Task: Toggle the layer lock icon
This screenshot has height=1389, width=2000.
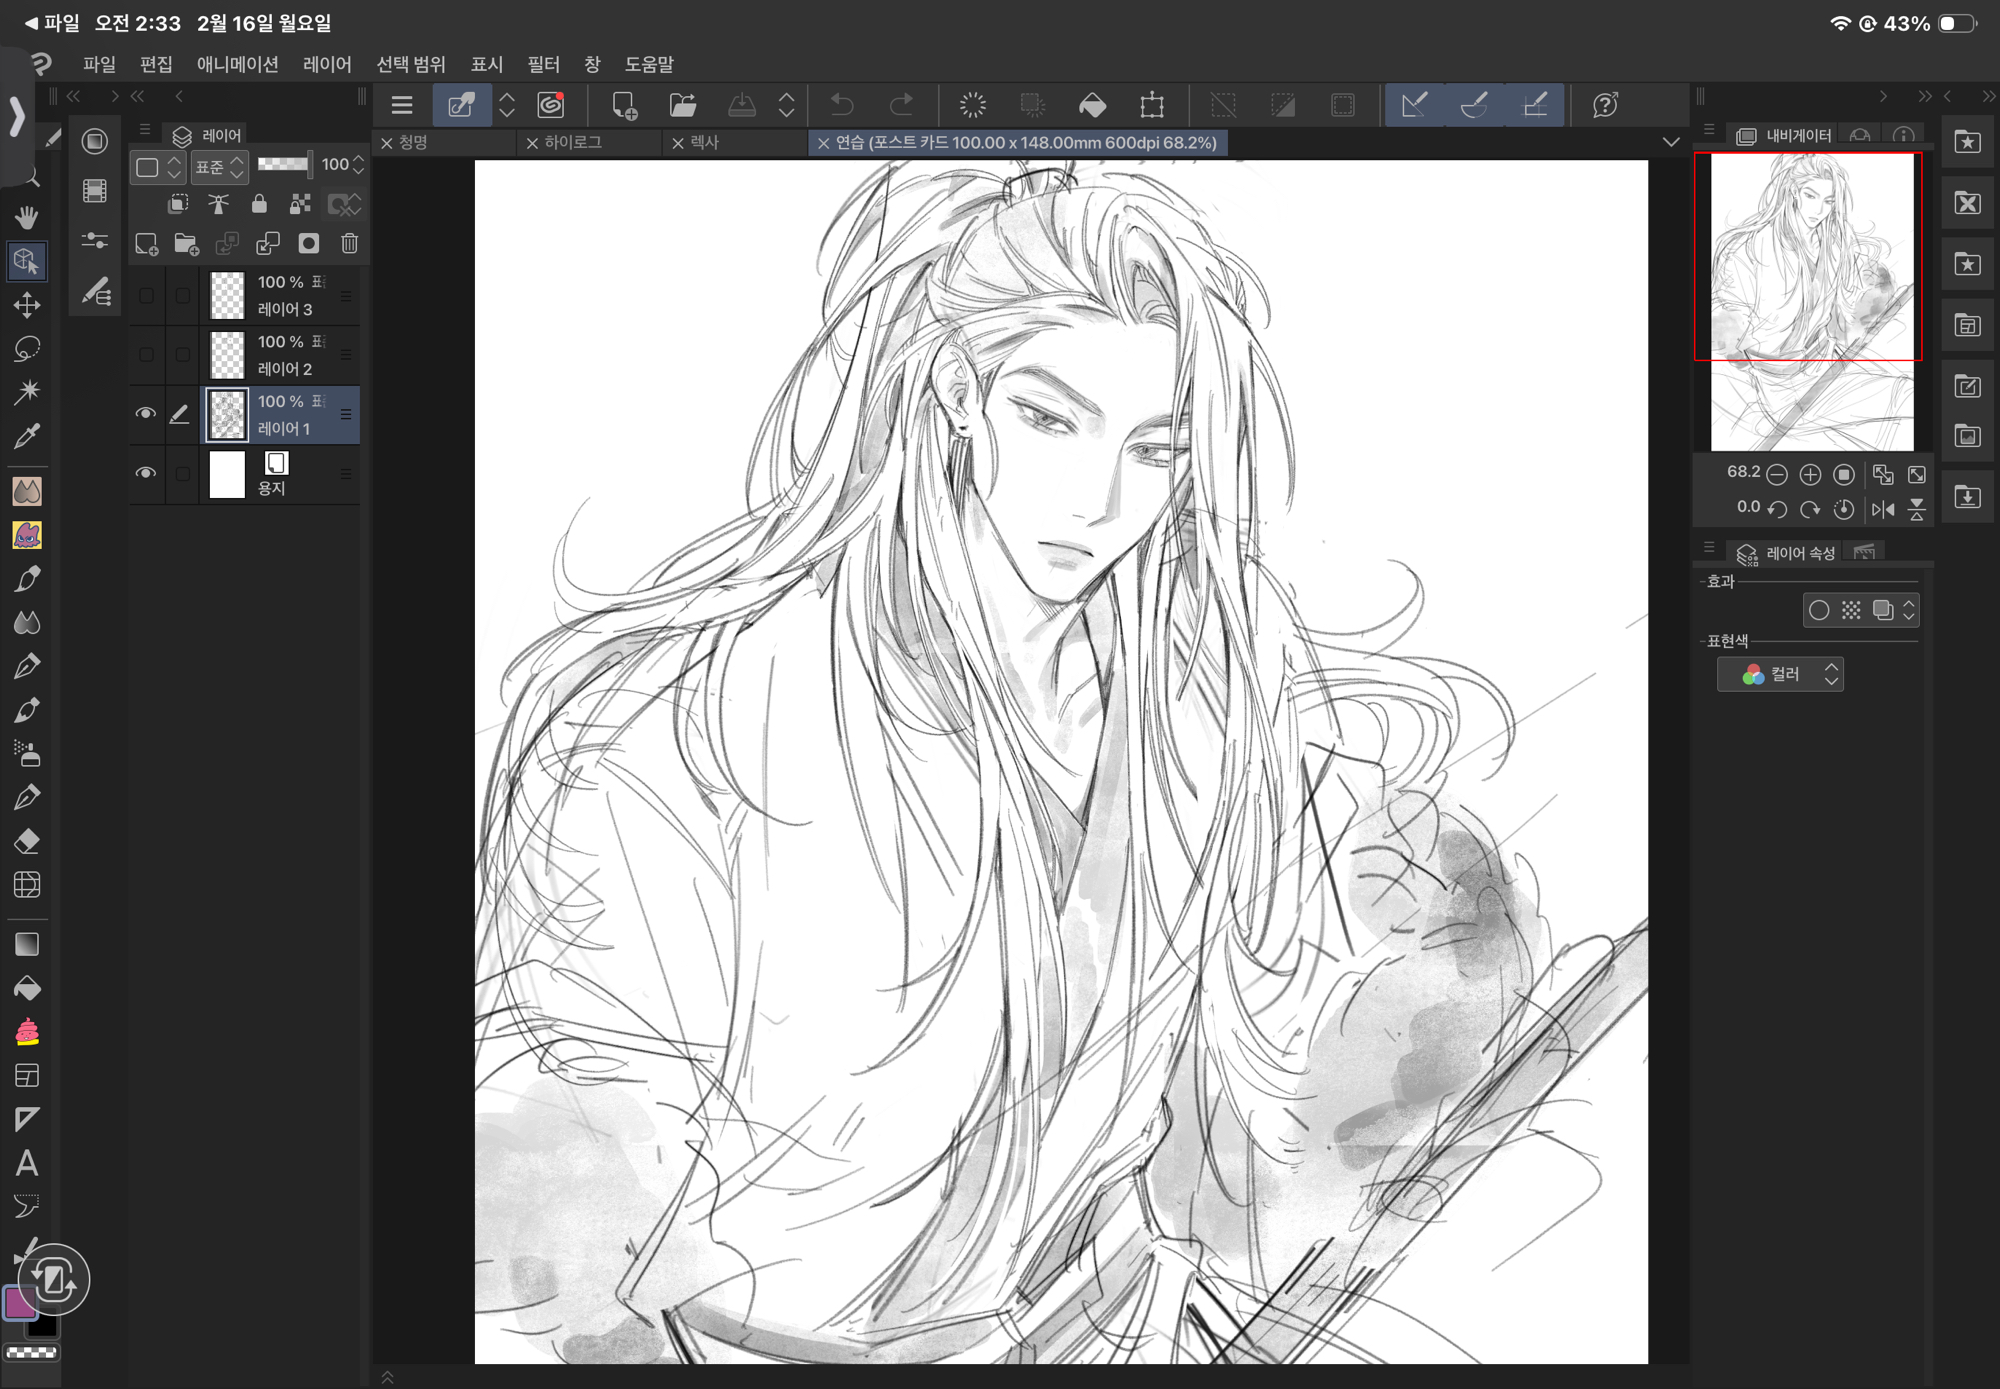Action: point(259,204)
